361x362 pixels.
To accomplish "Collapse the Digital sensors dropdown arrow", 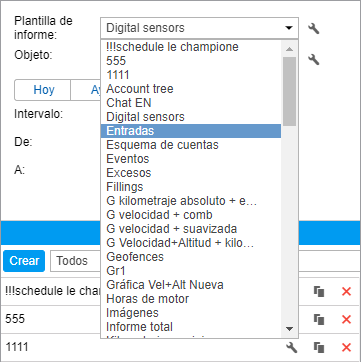I will (x=289, y=28).
